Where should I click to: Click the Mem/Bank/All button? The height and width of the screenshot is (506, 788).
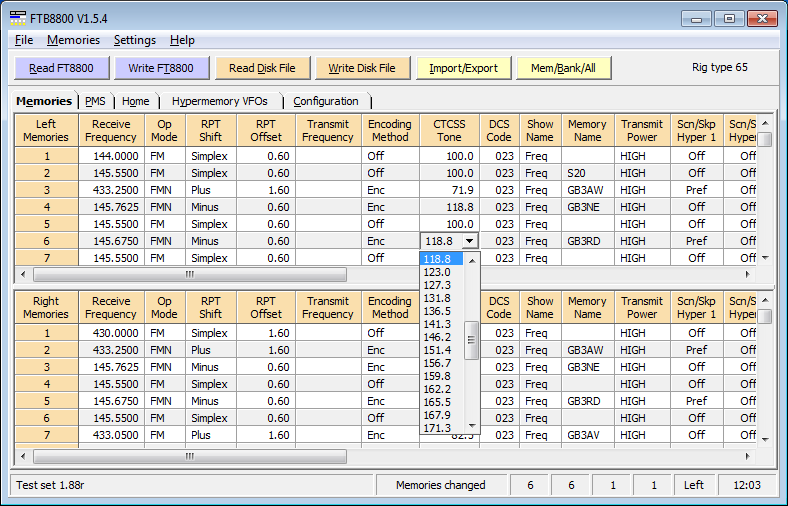(x=563, y=68)
